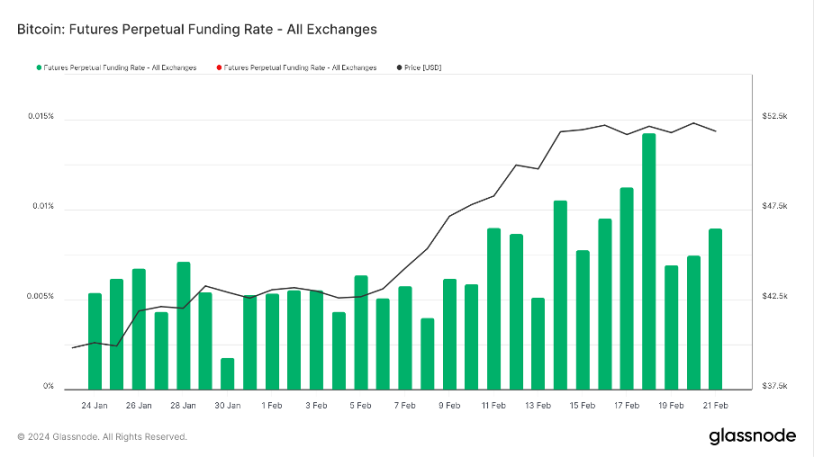Viewport: 814px width, 457px height.
Task: Click the '9 Feb' date label
Action: (x=450, y=406)
